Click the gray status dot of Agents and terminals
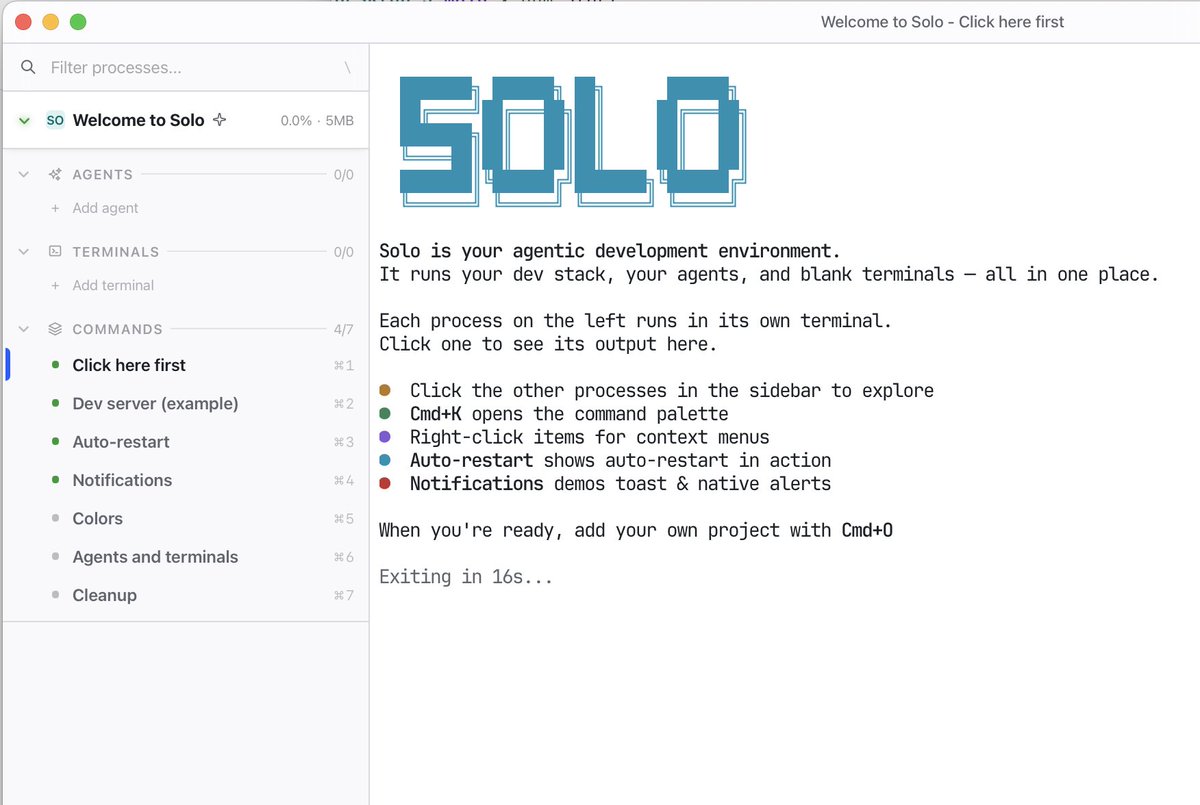 pyautogui.click(x=55, y=557)
